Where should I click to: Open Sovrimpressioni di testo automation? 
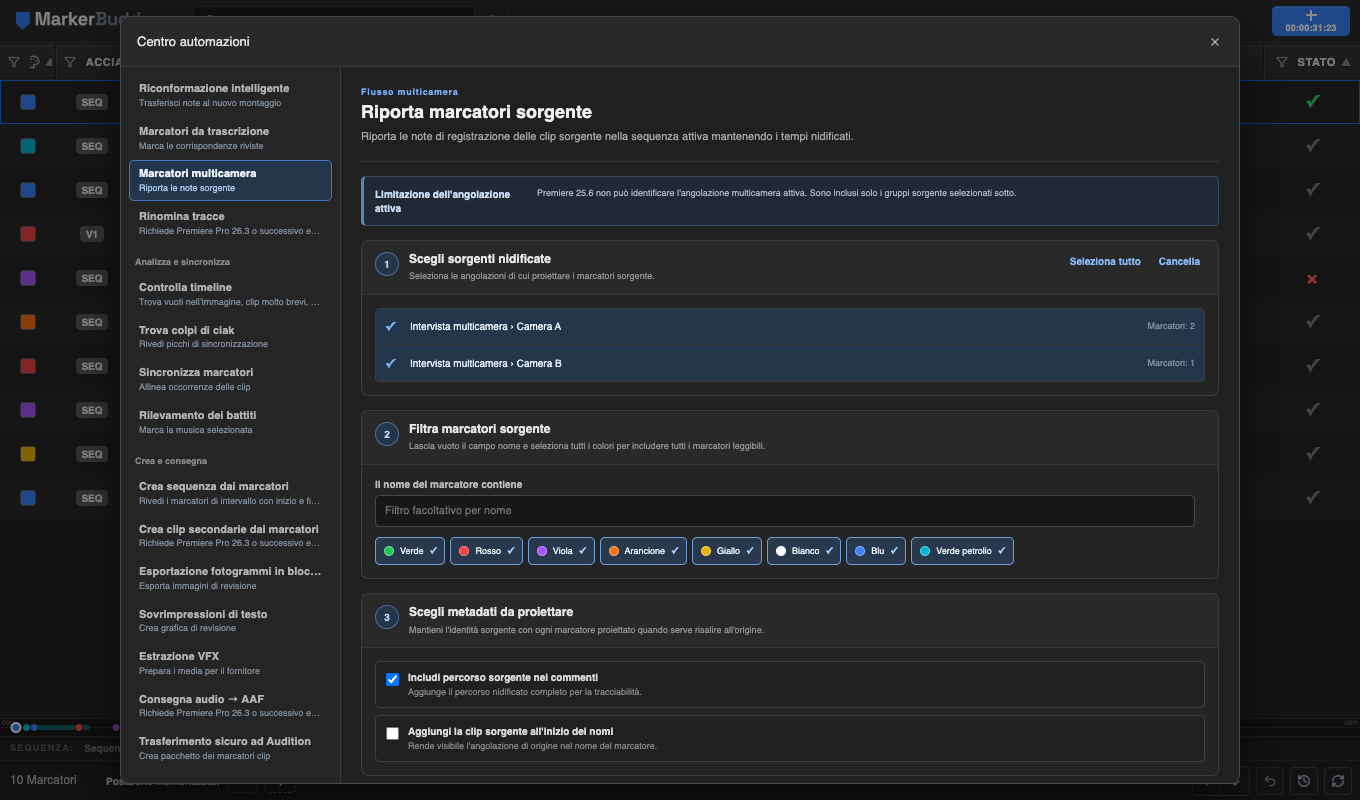[230, 620]
